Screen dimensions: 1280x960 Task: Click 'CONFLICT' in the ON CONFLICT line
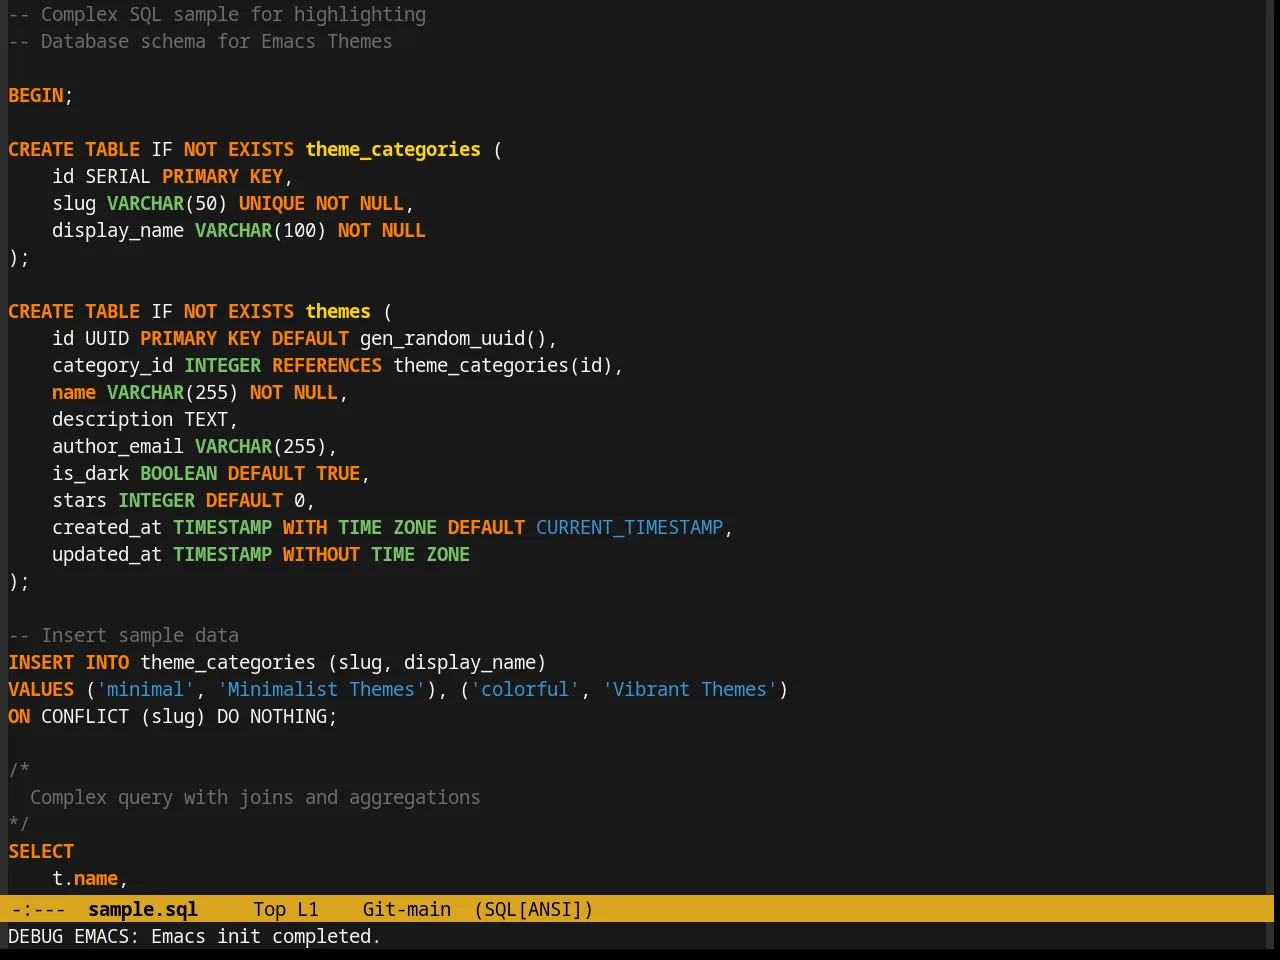pyautogui.click(x=85, y=716)
